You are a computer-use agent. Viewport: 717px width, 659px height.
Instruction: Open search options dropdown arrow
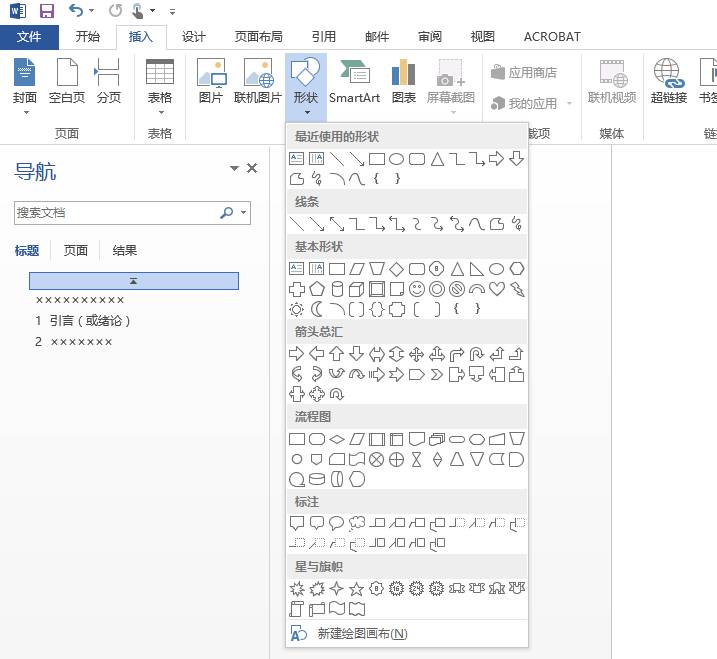pos(244,213)
